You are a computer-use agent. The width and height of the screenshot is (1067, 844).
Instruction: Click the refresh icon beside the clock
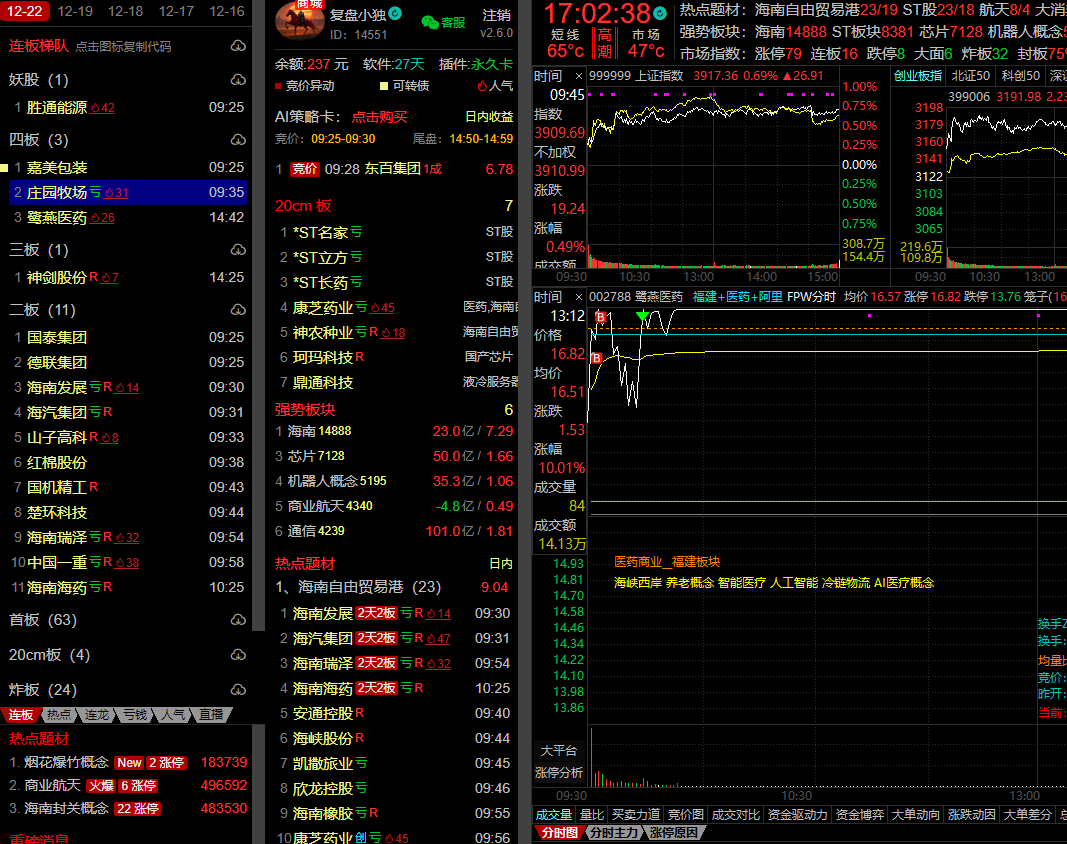662,14
